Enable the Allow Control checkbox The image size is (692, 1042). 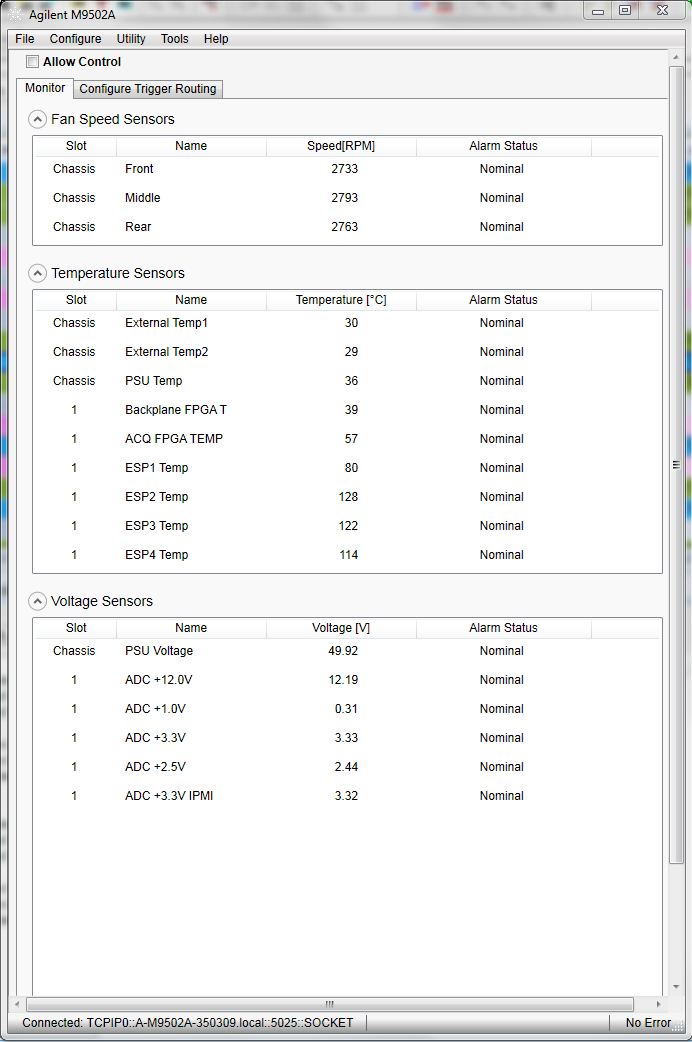pyautogui.click(x=33, y=62)
